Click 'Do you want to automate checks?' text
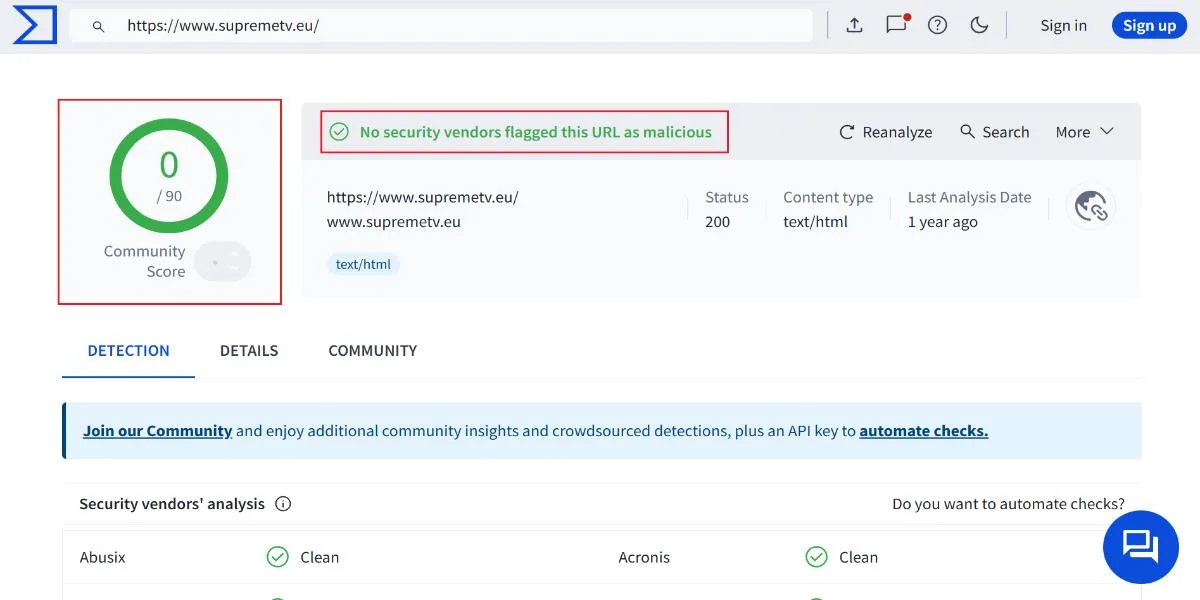This screenshot has width=1200, height=600. point(1008,504)
